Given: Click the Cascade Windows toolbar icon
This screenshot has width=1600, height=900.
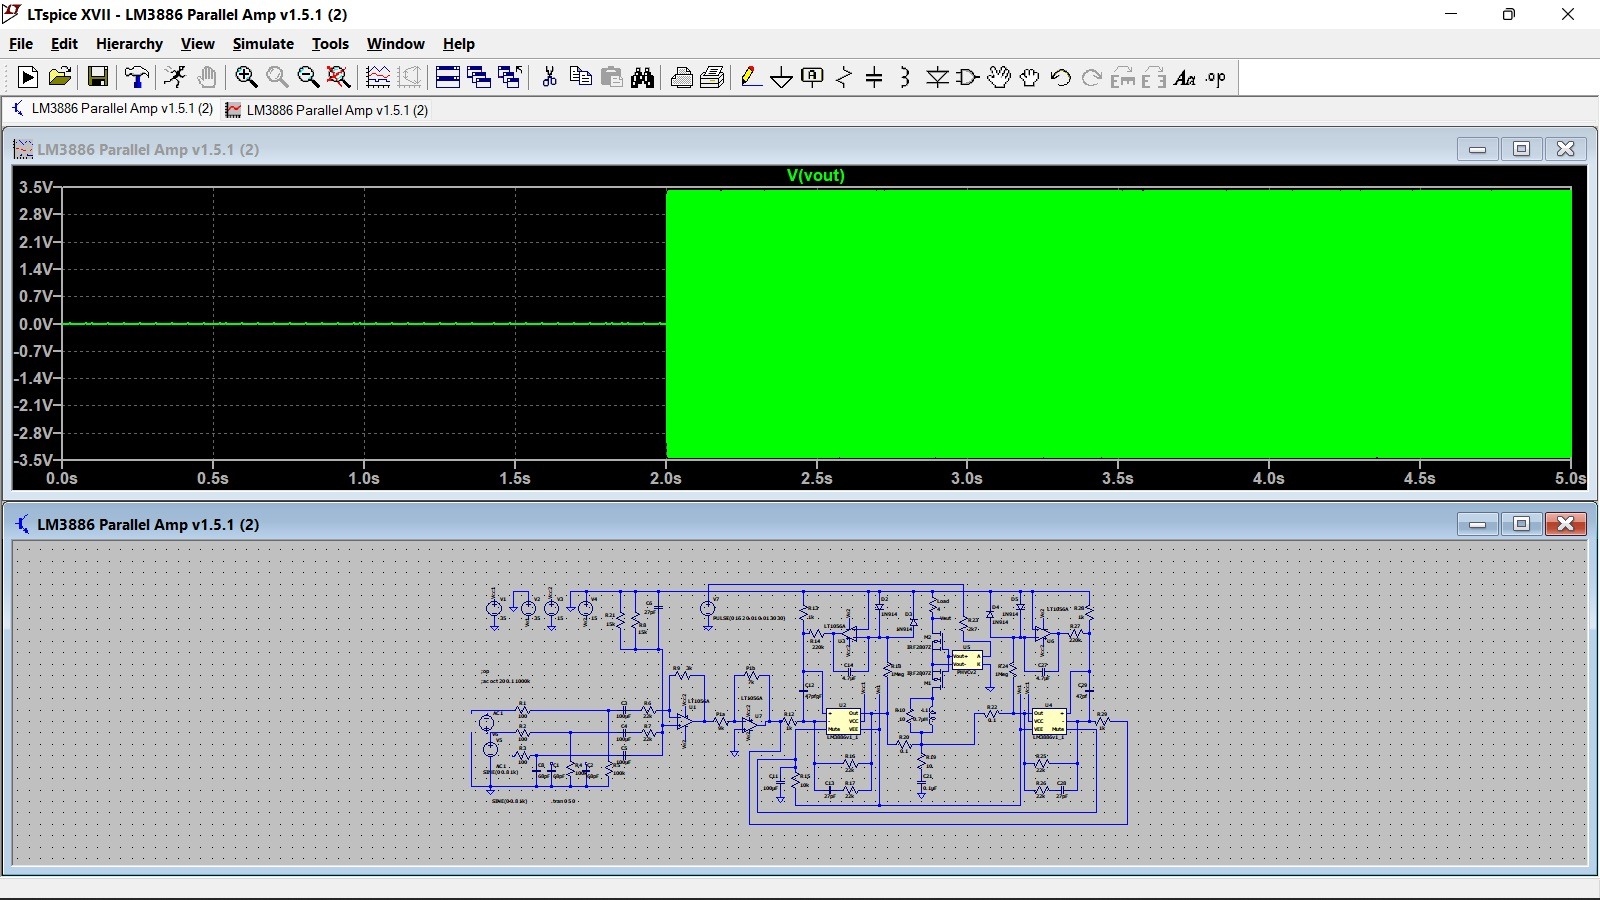Looking at the screenshot, I should tap(479, 77).
